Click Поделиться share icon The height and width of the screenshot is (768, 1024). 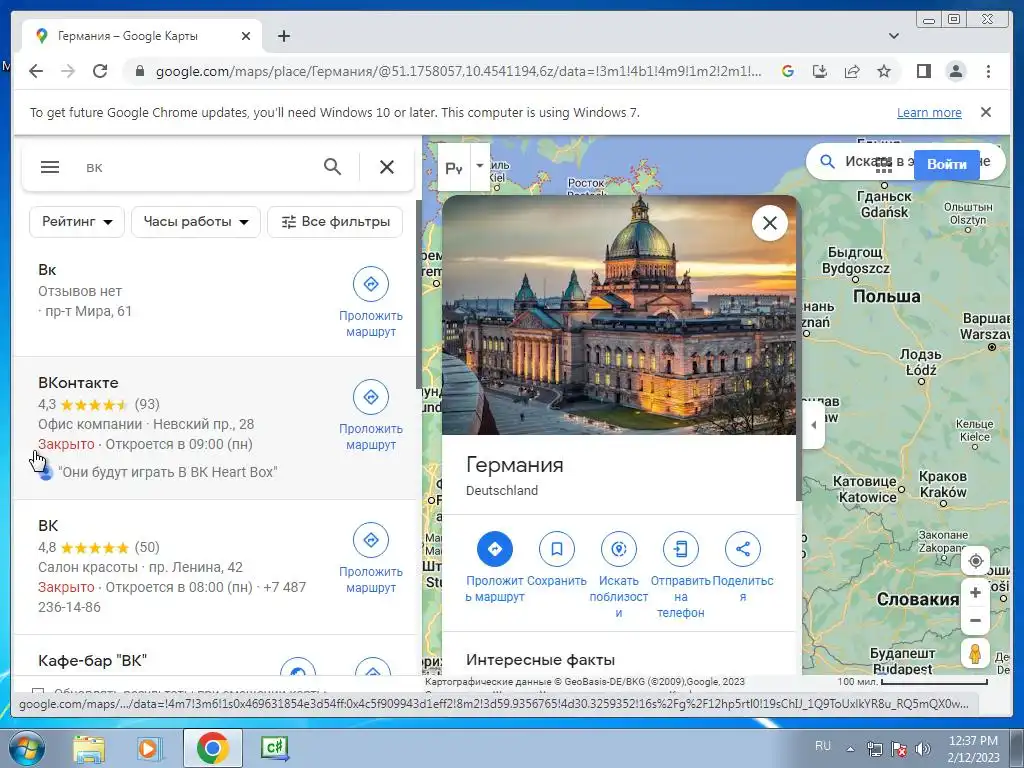[743, 549]
